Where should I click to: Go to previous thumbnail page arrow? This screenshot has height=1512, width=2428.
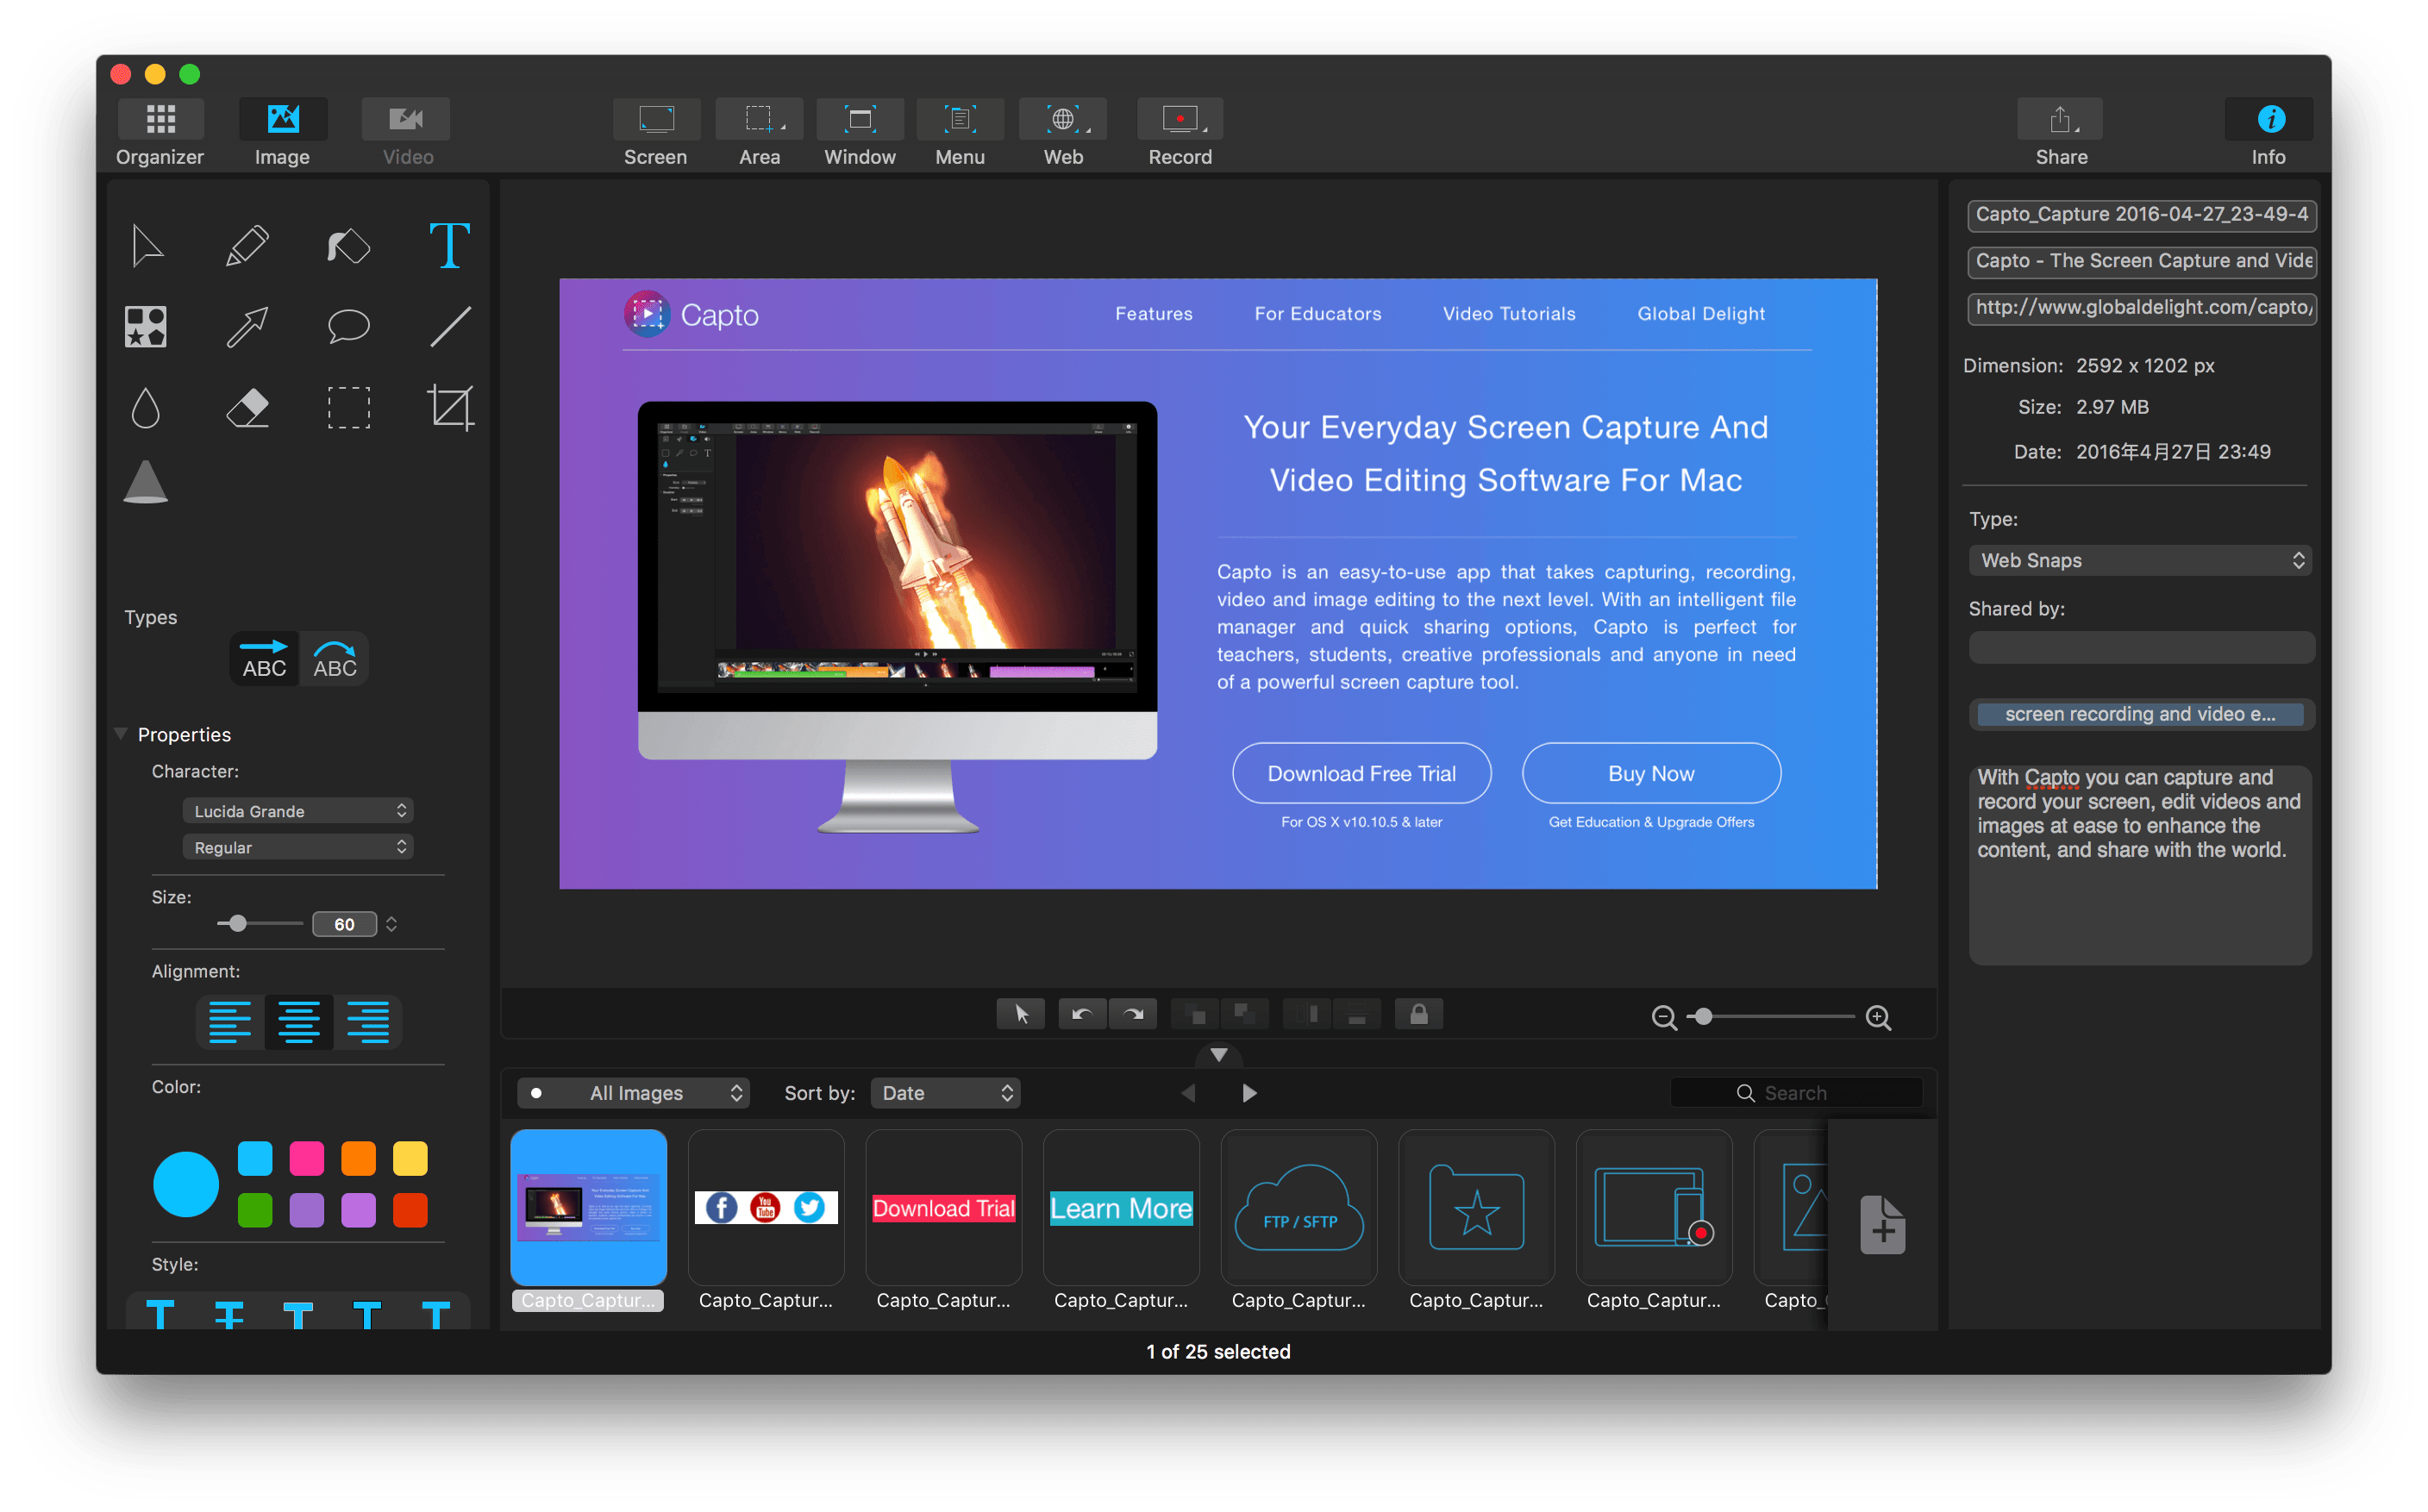coord(1188,1093)
